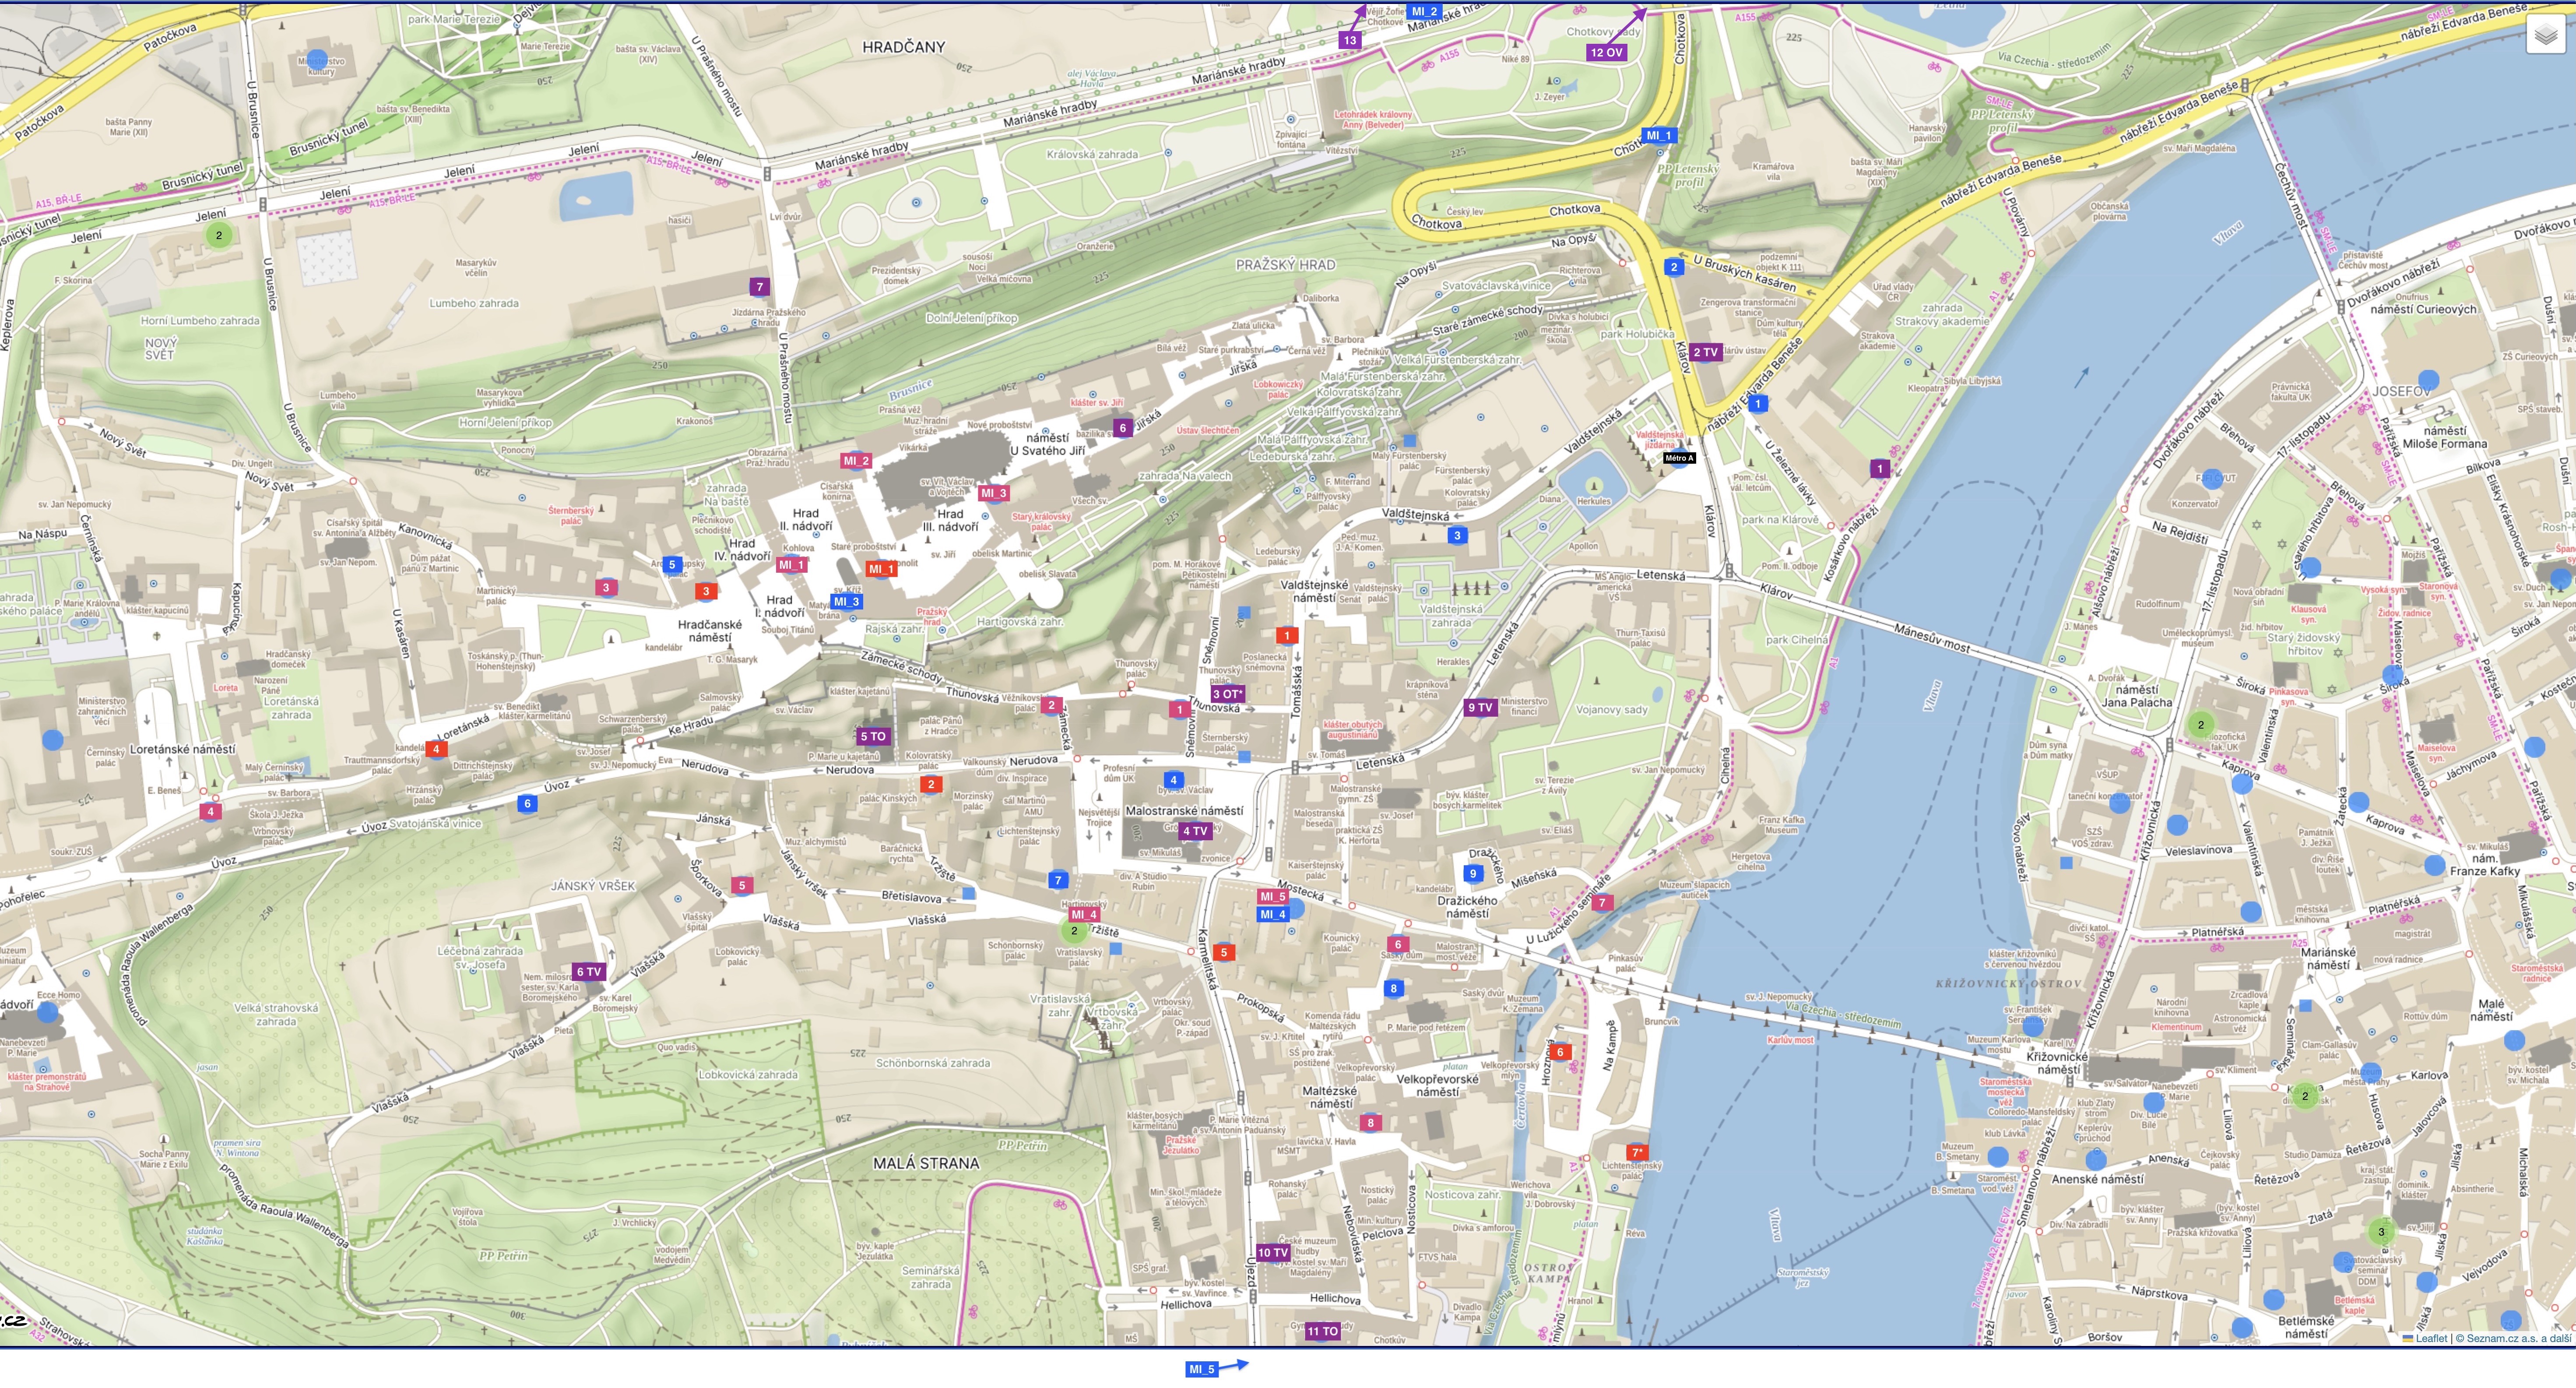The image size is (2576, 1388).
Task: Select pink marker 6 near Saský dům
Action: click(1398, 944)
